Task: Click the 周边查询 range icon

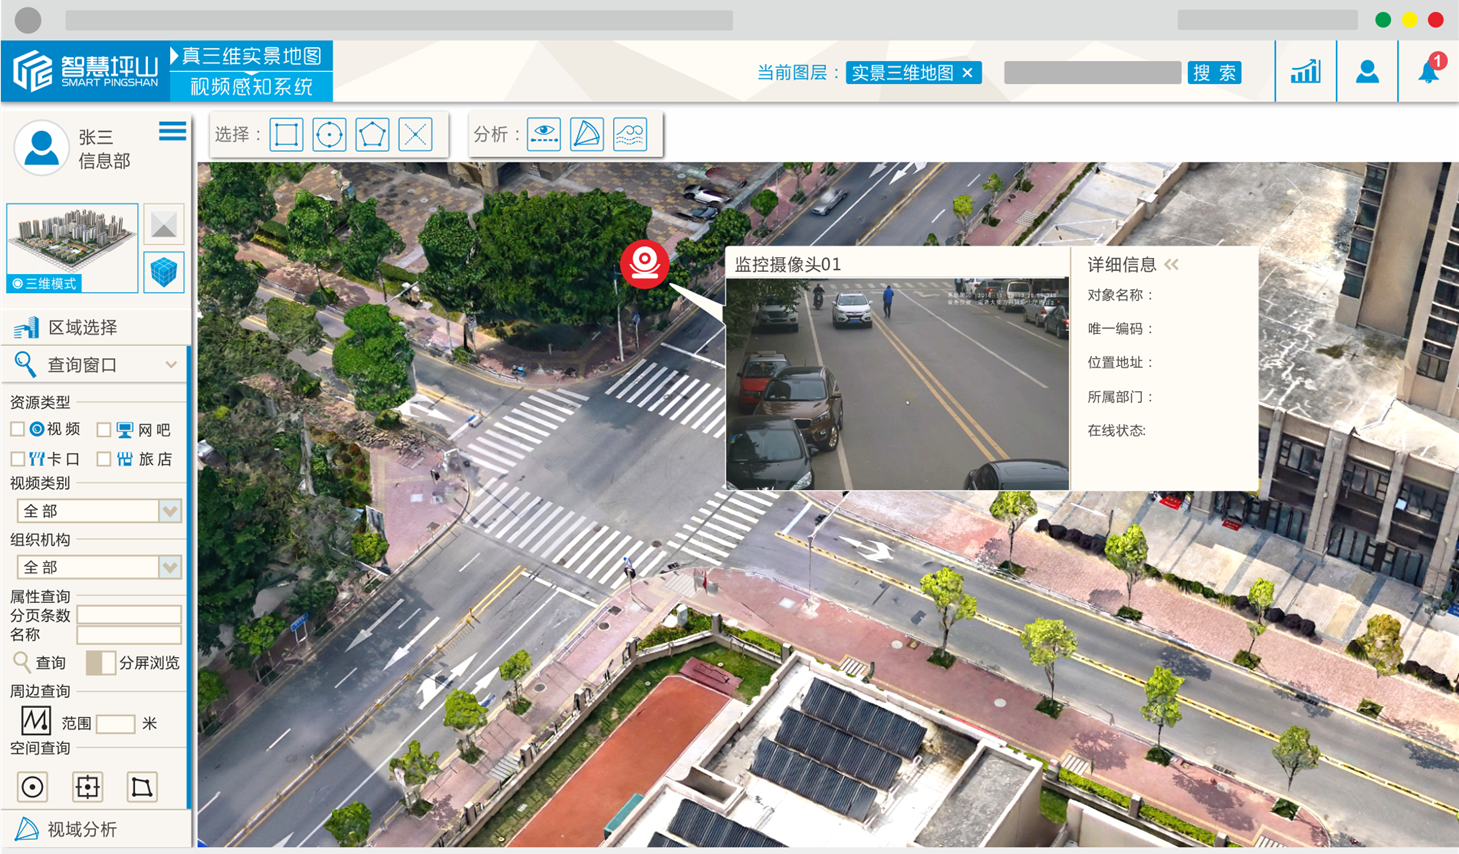Action: point(35,721)
